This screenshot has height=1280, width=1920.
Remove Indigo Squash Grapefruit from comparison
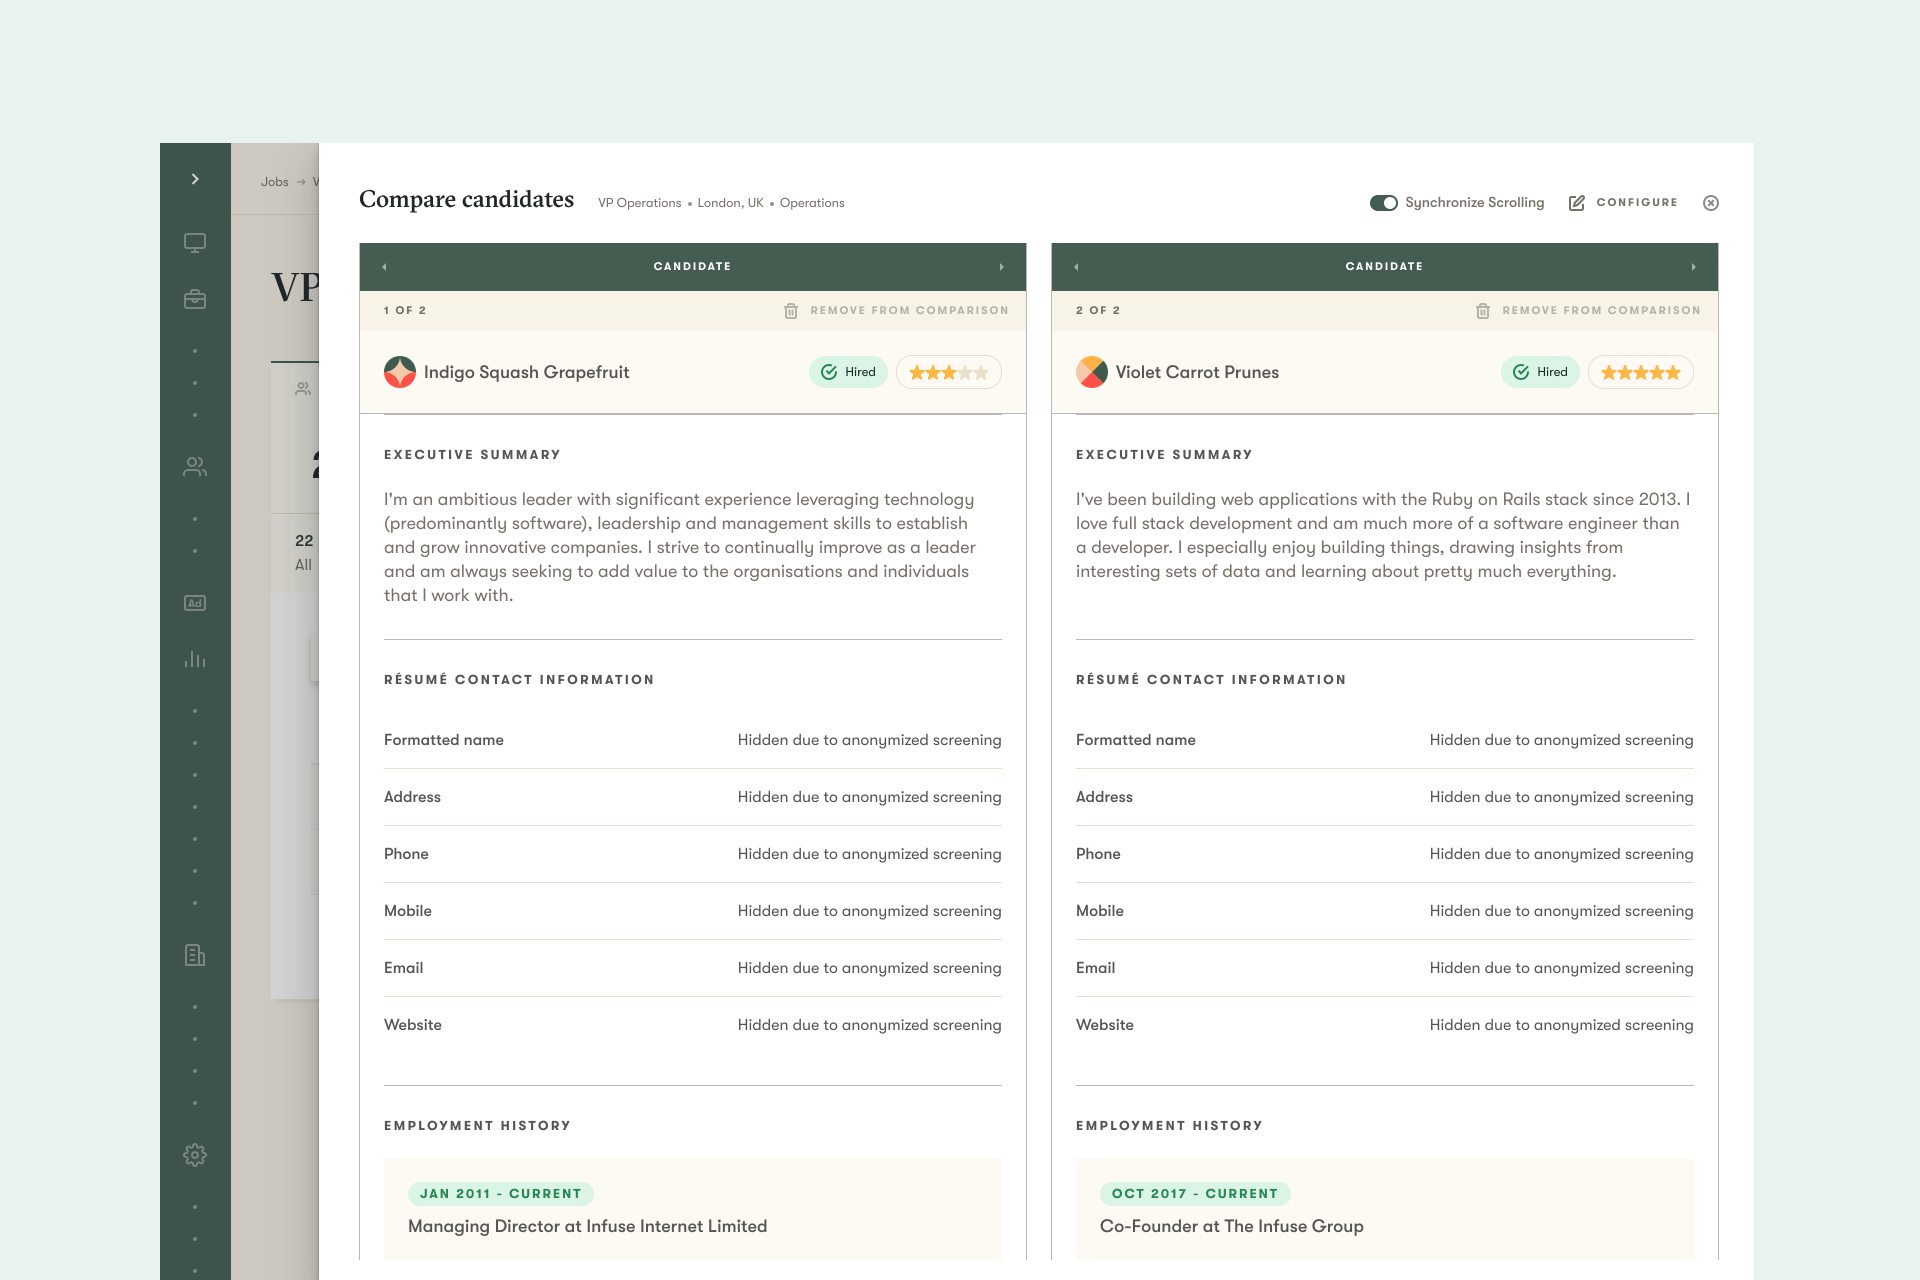896,311
